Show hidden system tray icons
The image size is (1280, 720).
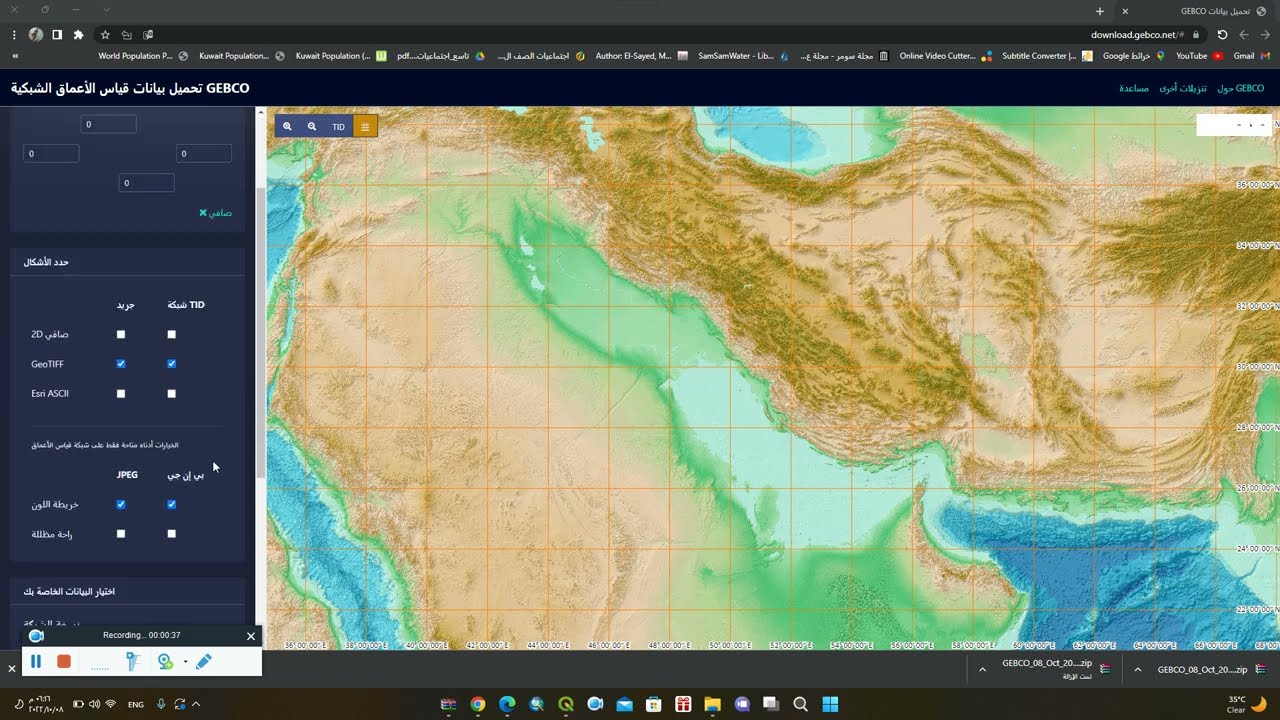pos(196,704)
